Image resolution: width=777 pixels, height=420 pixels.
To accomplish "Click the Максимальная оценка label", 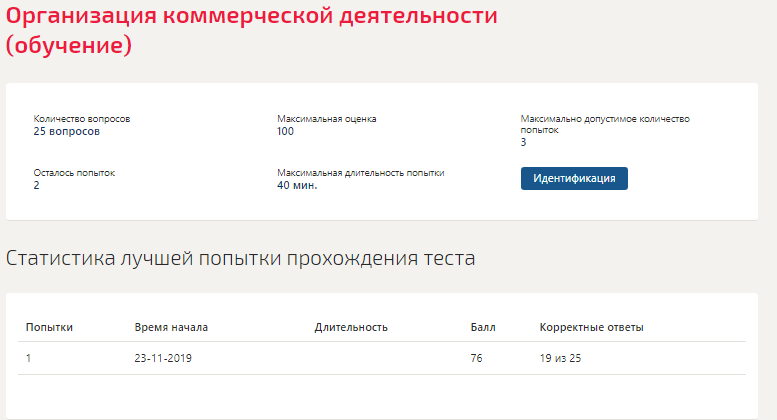I will 327,119.
